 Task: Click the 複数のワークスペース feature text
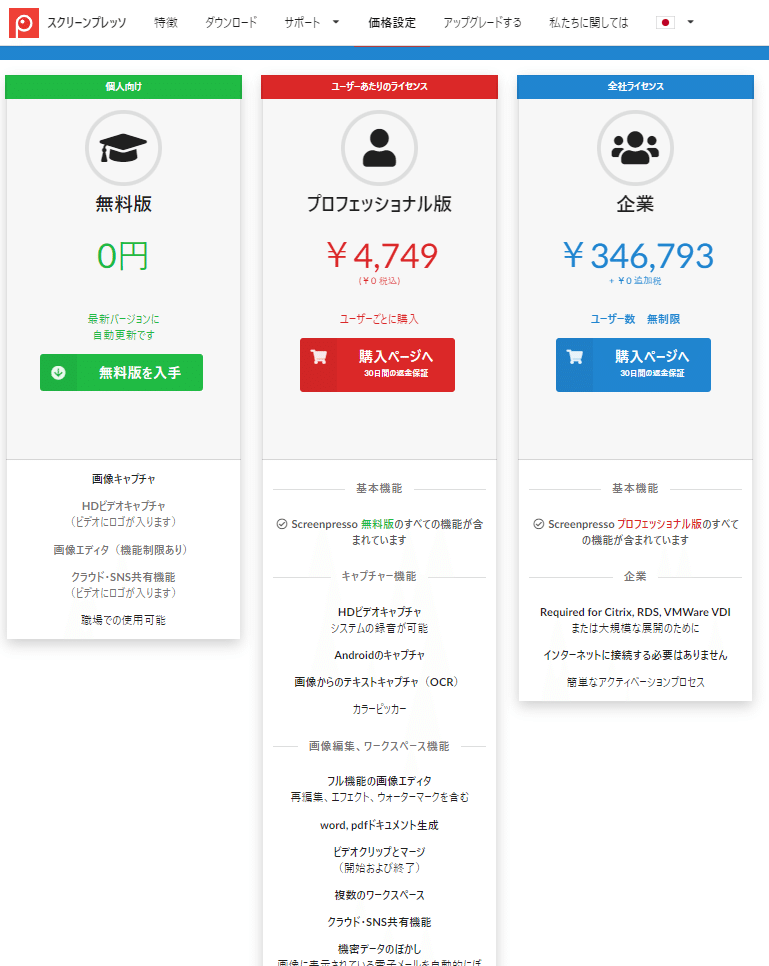coord(379,895)
